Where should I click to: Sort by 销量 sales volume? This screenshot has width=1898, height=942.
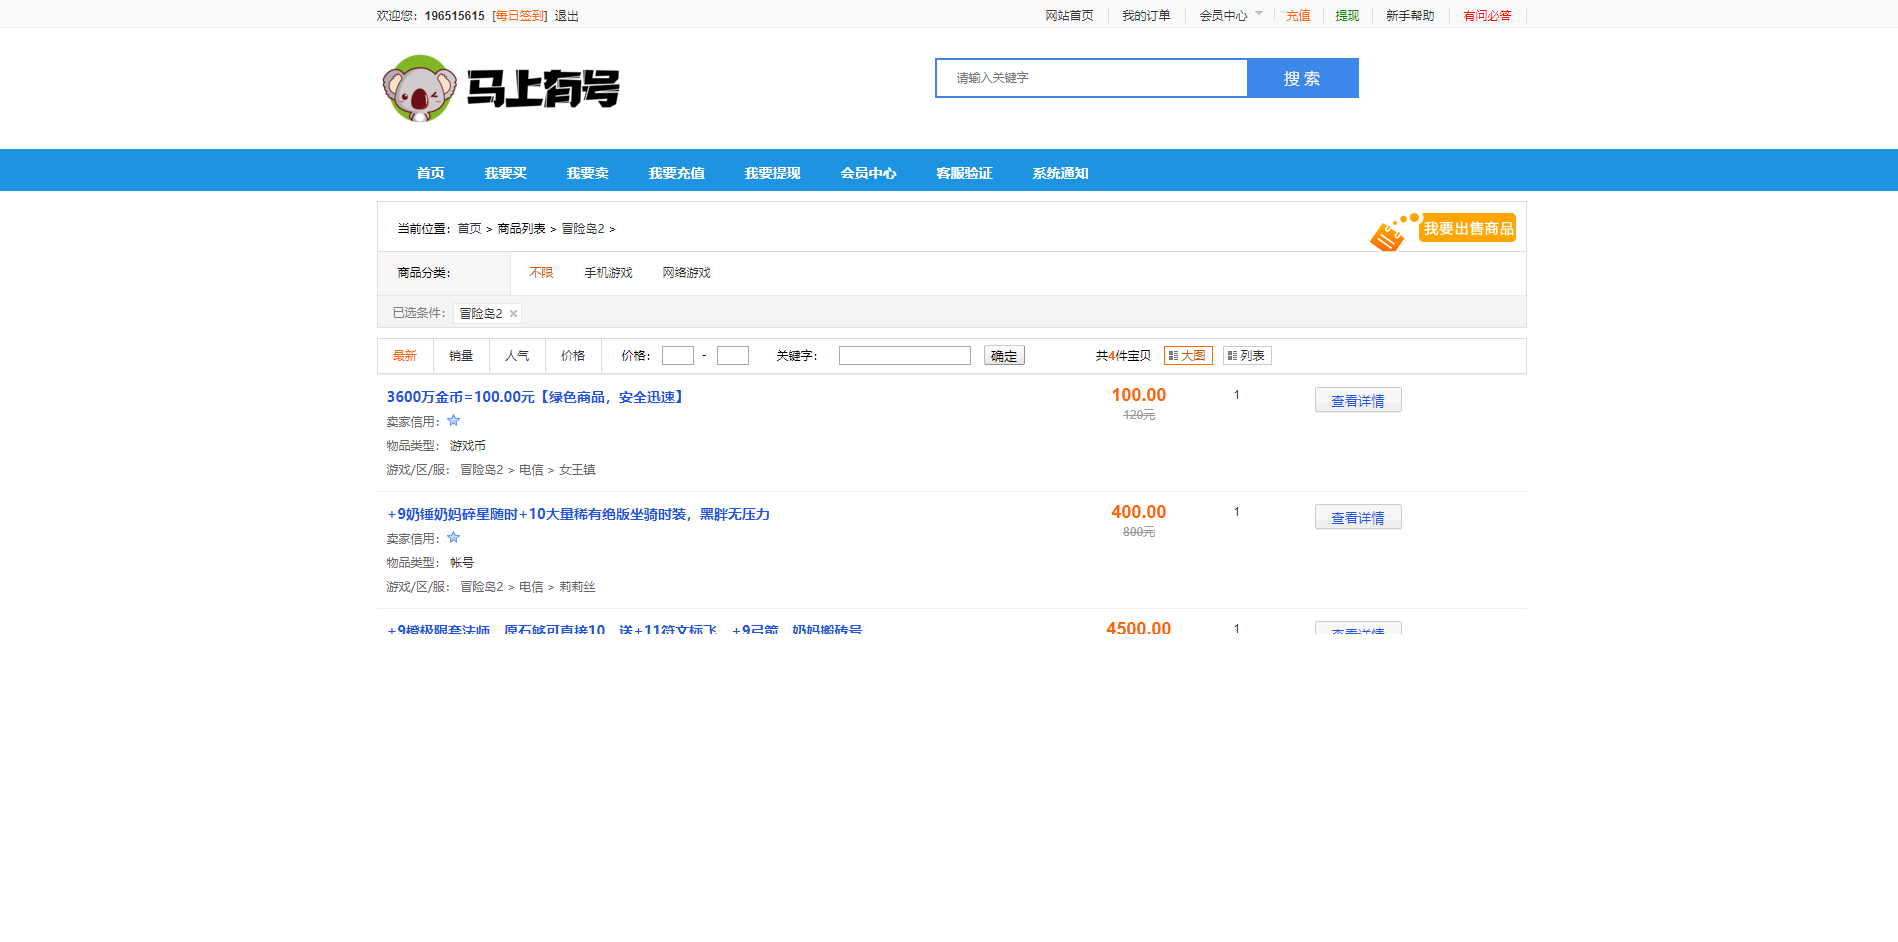(460, 355)
